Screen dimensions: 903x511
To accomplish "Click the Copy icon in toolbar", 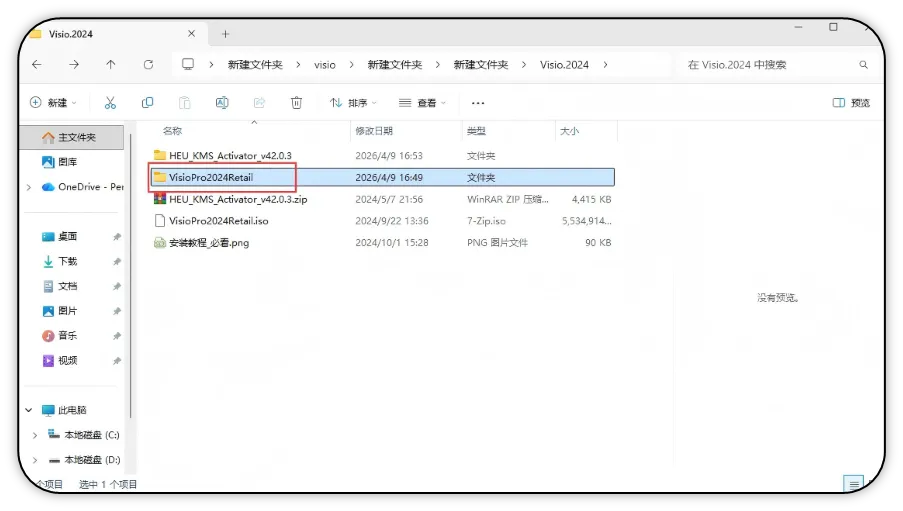I will (147, 103).
